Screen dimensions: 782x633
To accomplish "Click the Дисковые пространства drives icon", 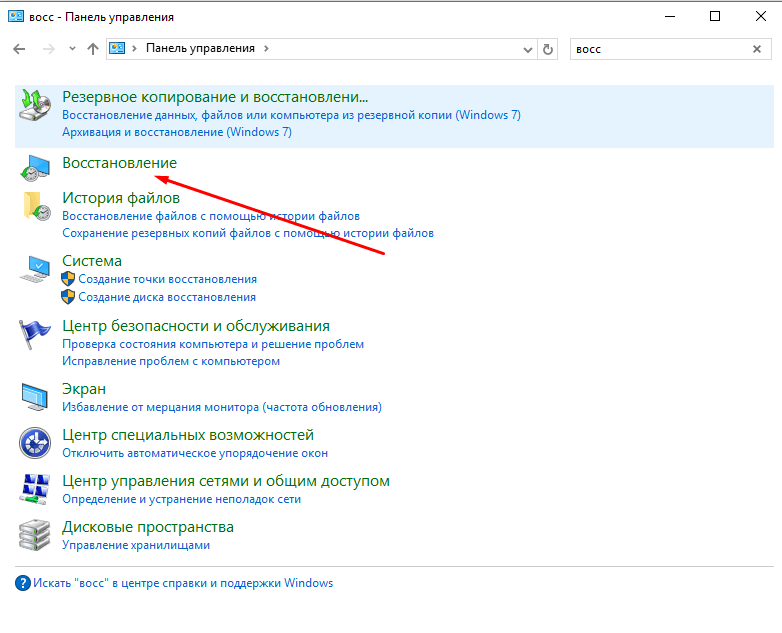I will pyautogui.click(x=35, y=535).
